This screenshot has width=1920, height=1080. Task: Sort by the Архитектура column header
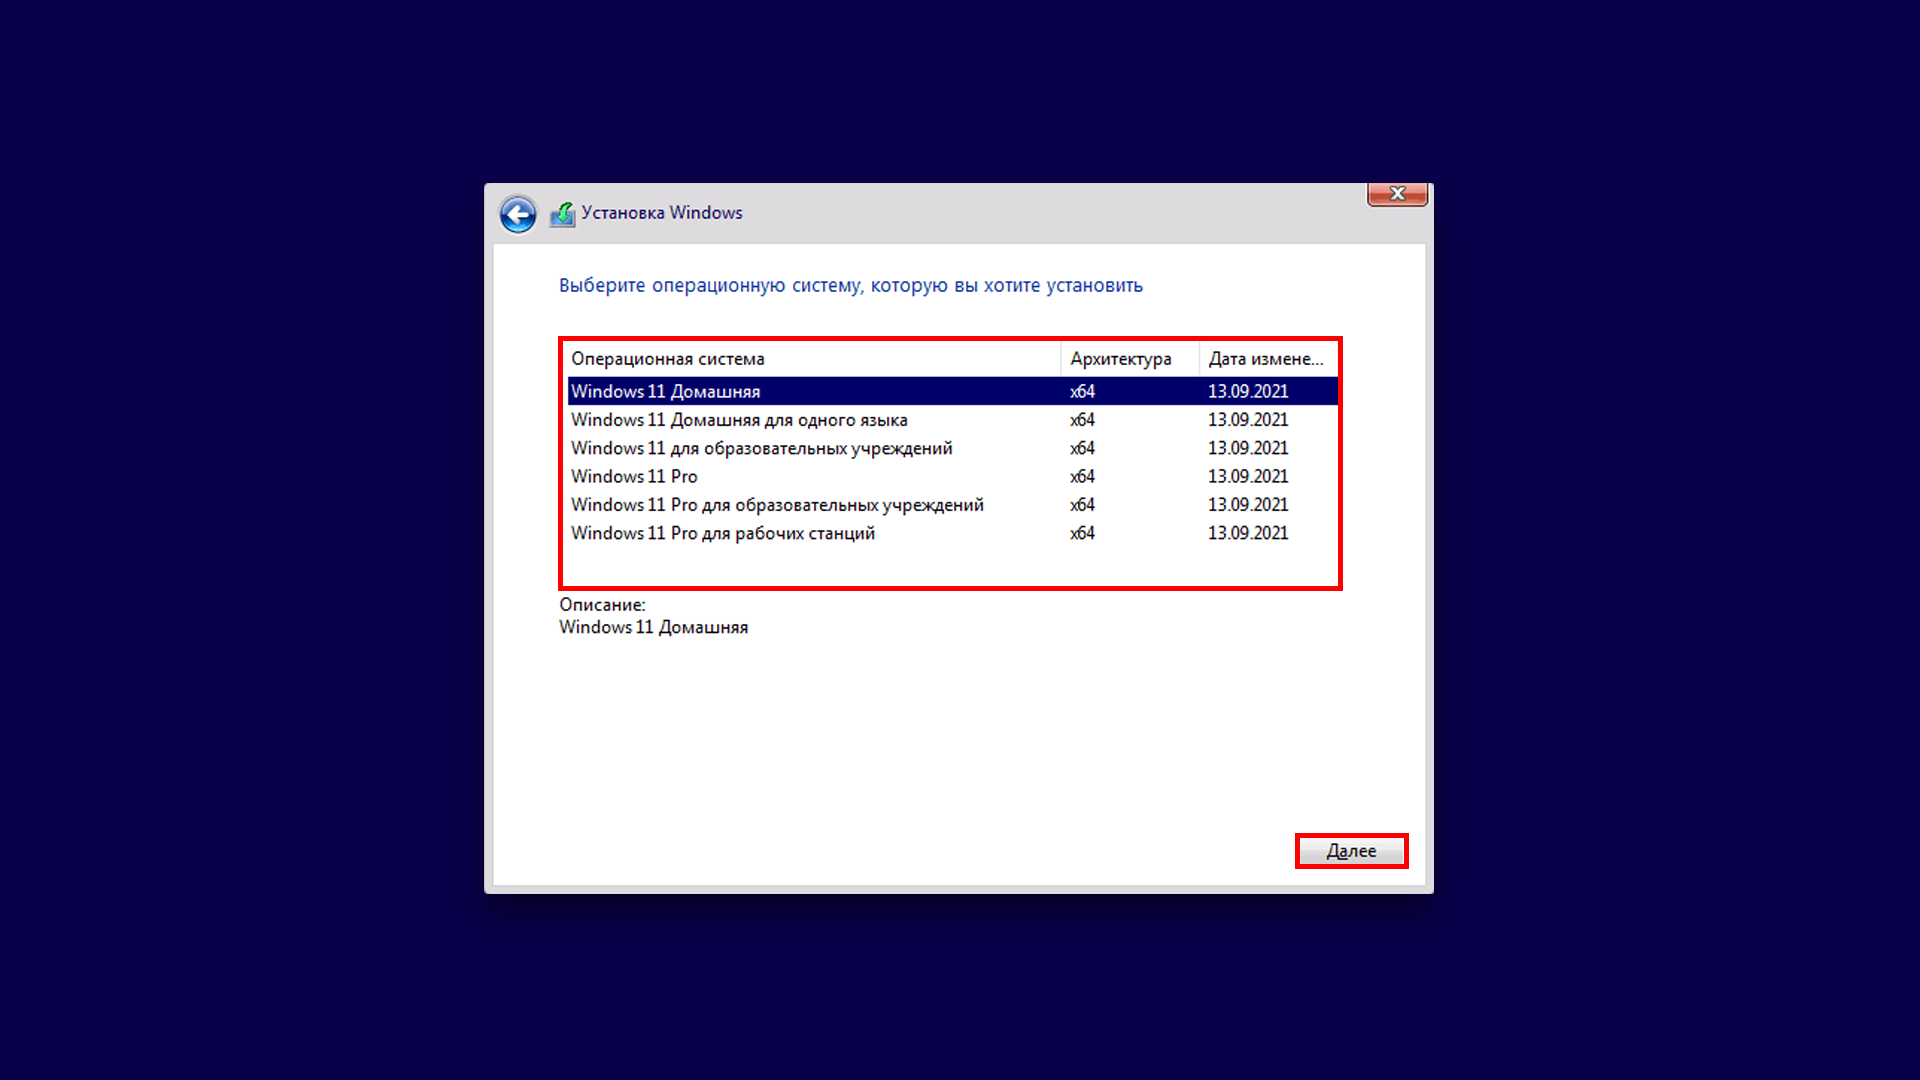tap(1120, 359)
